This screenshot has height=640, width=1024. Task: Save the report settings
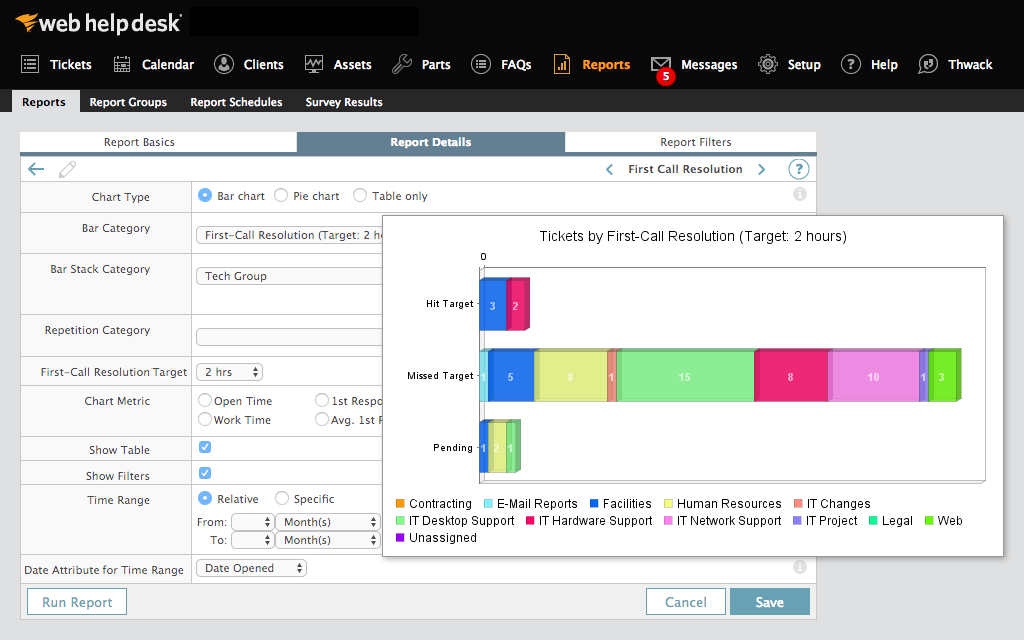(769, 601)
